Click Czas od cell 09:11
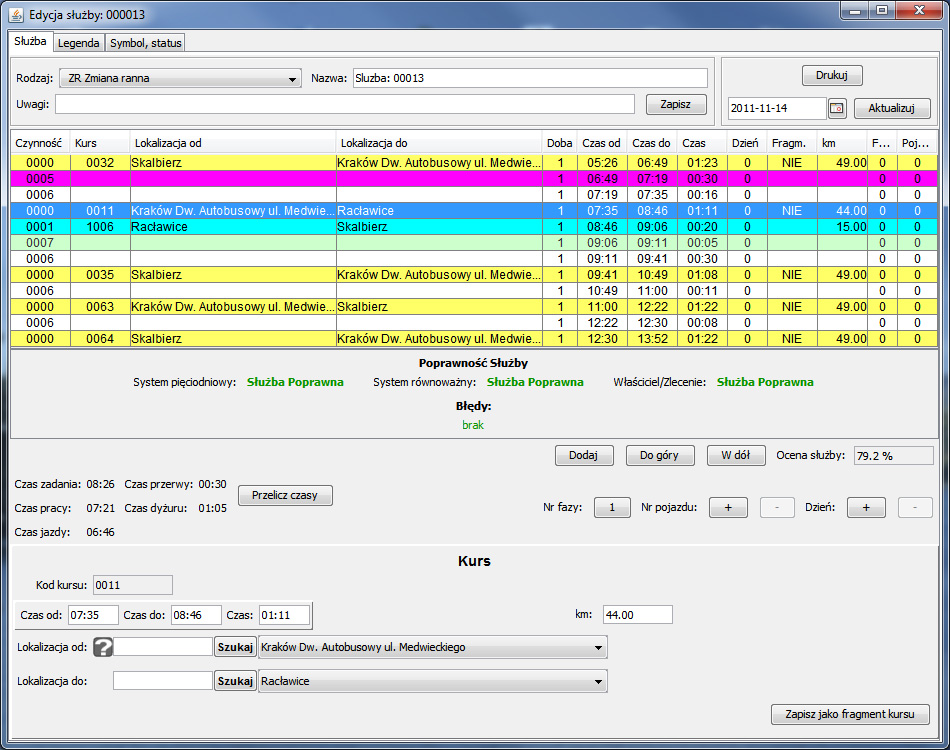The width and height of the screenshot is (950, 750). 602,259
